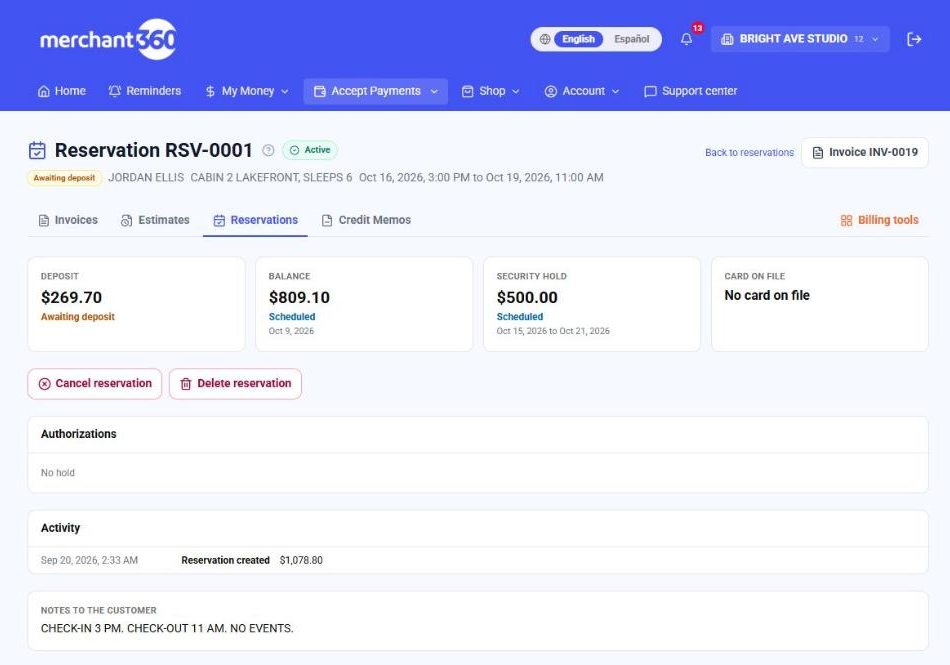Click the check icon in Active badge
The height and width of the screenshot is (665, 950).
(294, 150)
